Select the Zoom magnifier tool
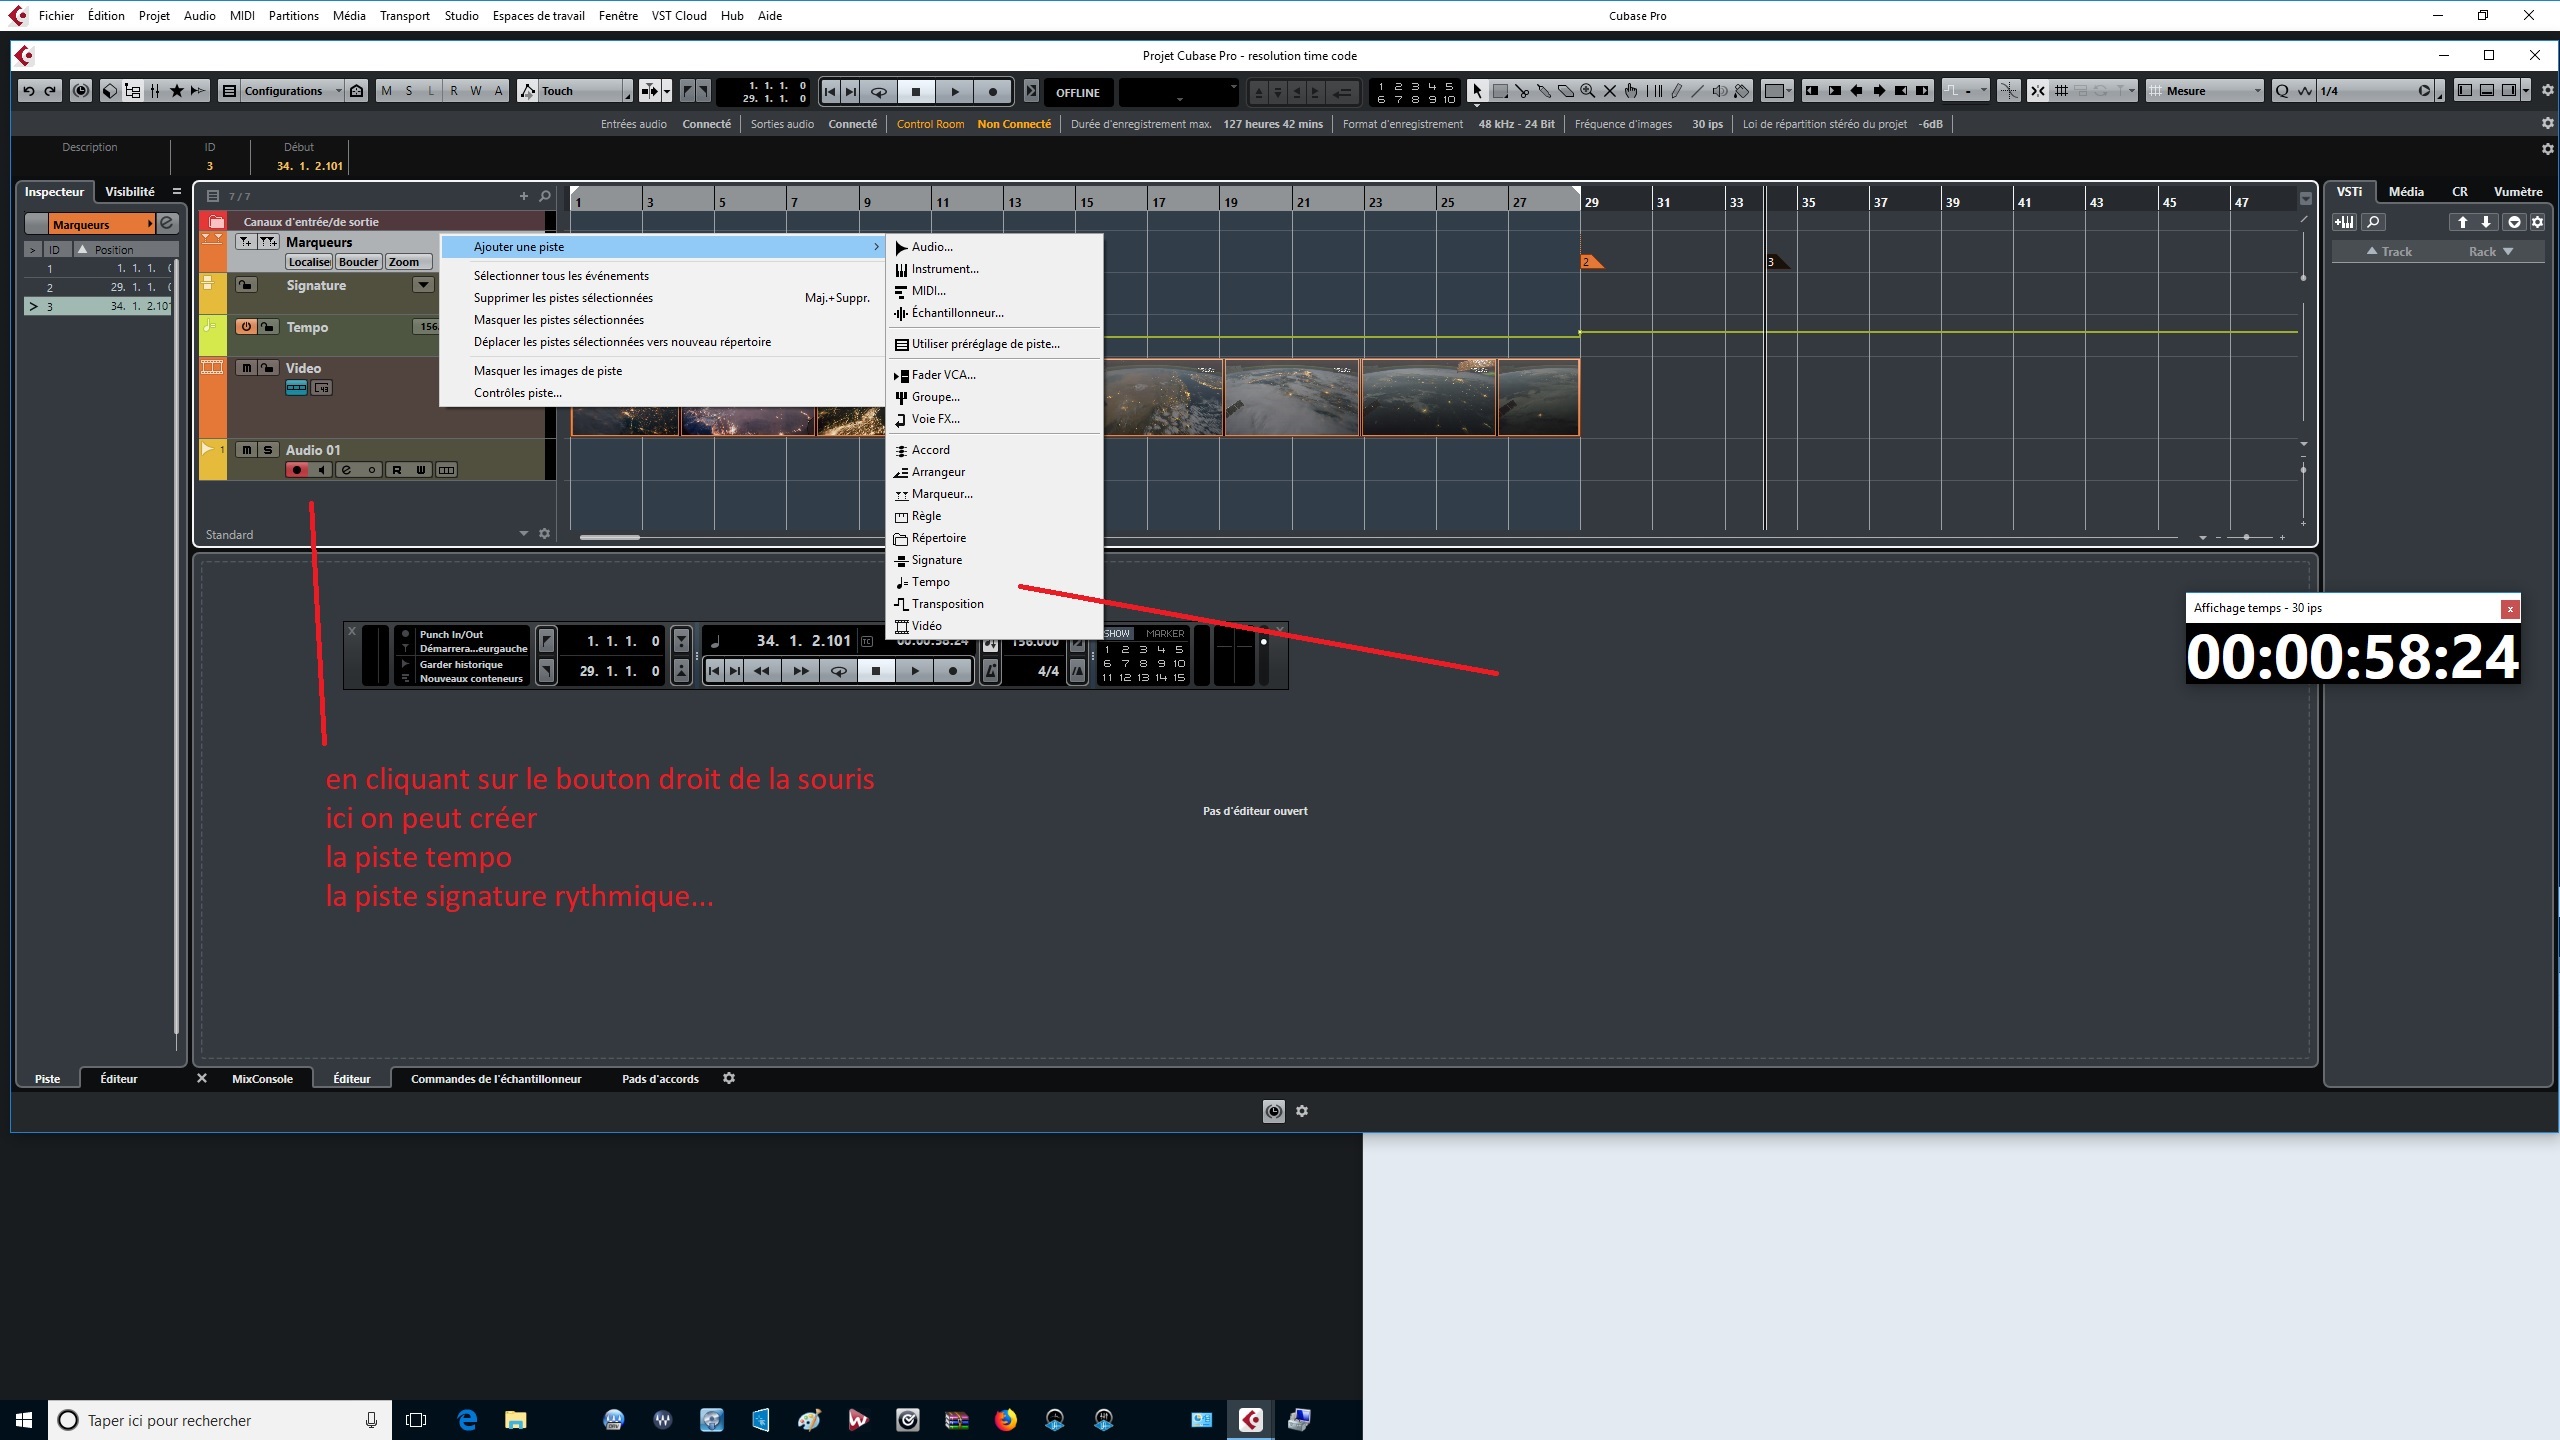This screenshot has height=1440, width=2560. coord(1588,91)
